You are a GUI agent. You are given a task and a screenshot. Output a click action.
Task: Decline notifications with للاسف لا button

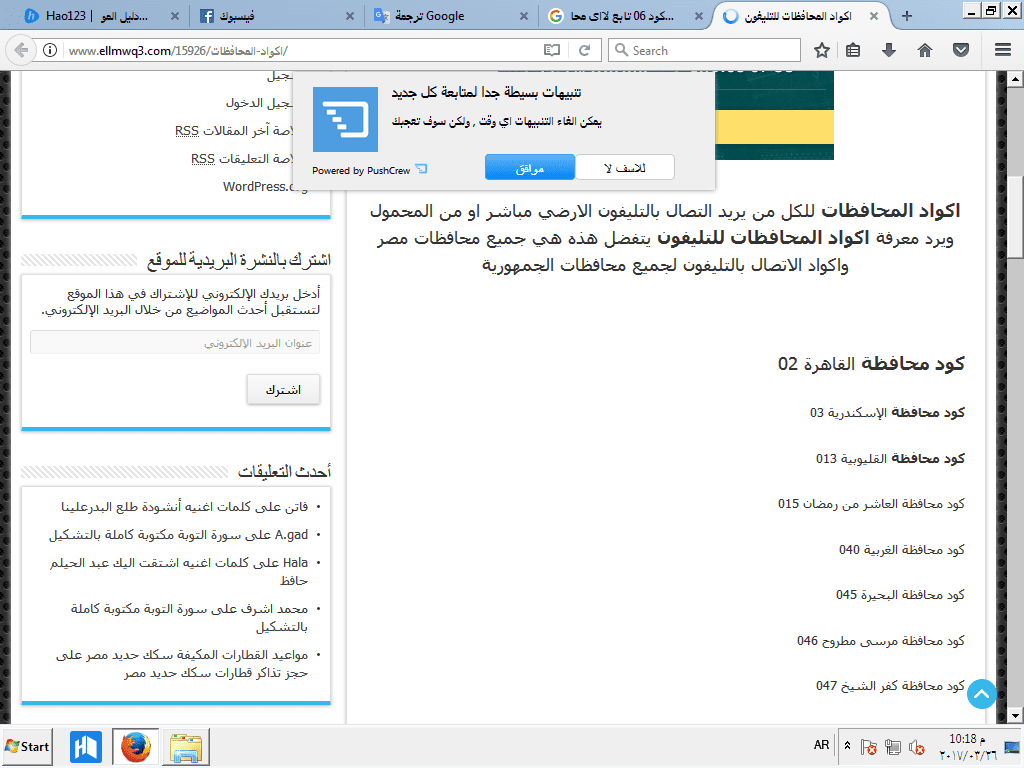coord(624,168)
